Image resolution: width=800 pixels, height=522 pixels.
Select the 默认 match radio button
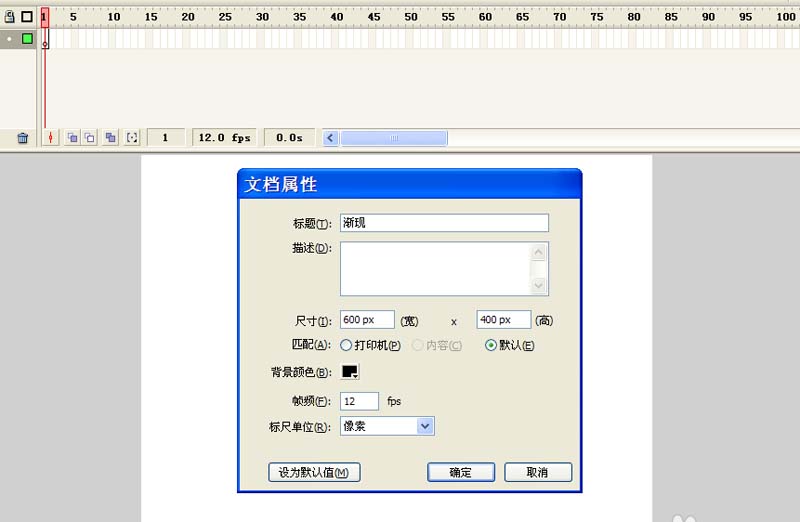click(x=491, y=345)
